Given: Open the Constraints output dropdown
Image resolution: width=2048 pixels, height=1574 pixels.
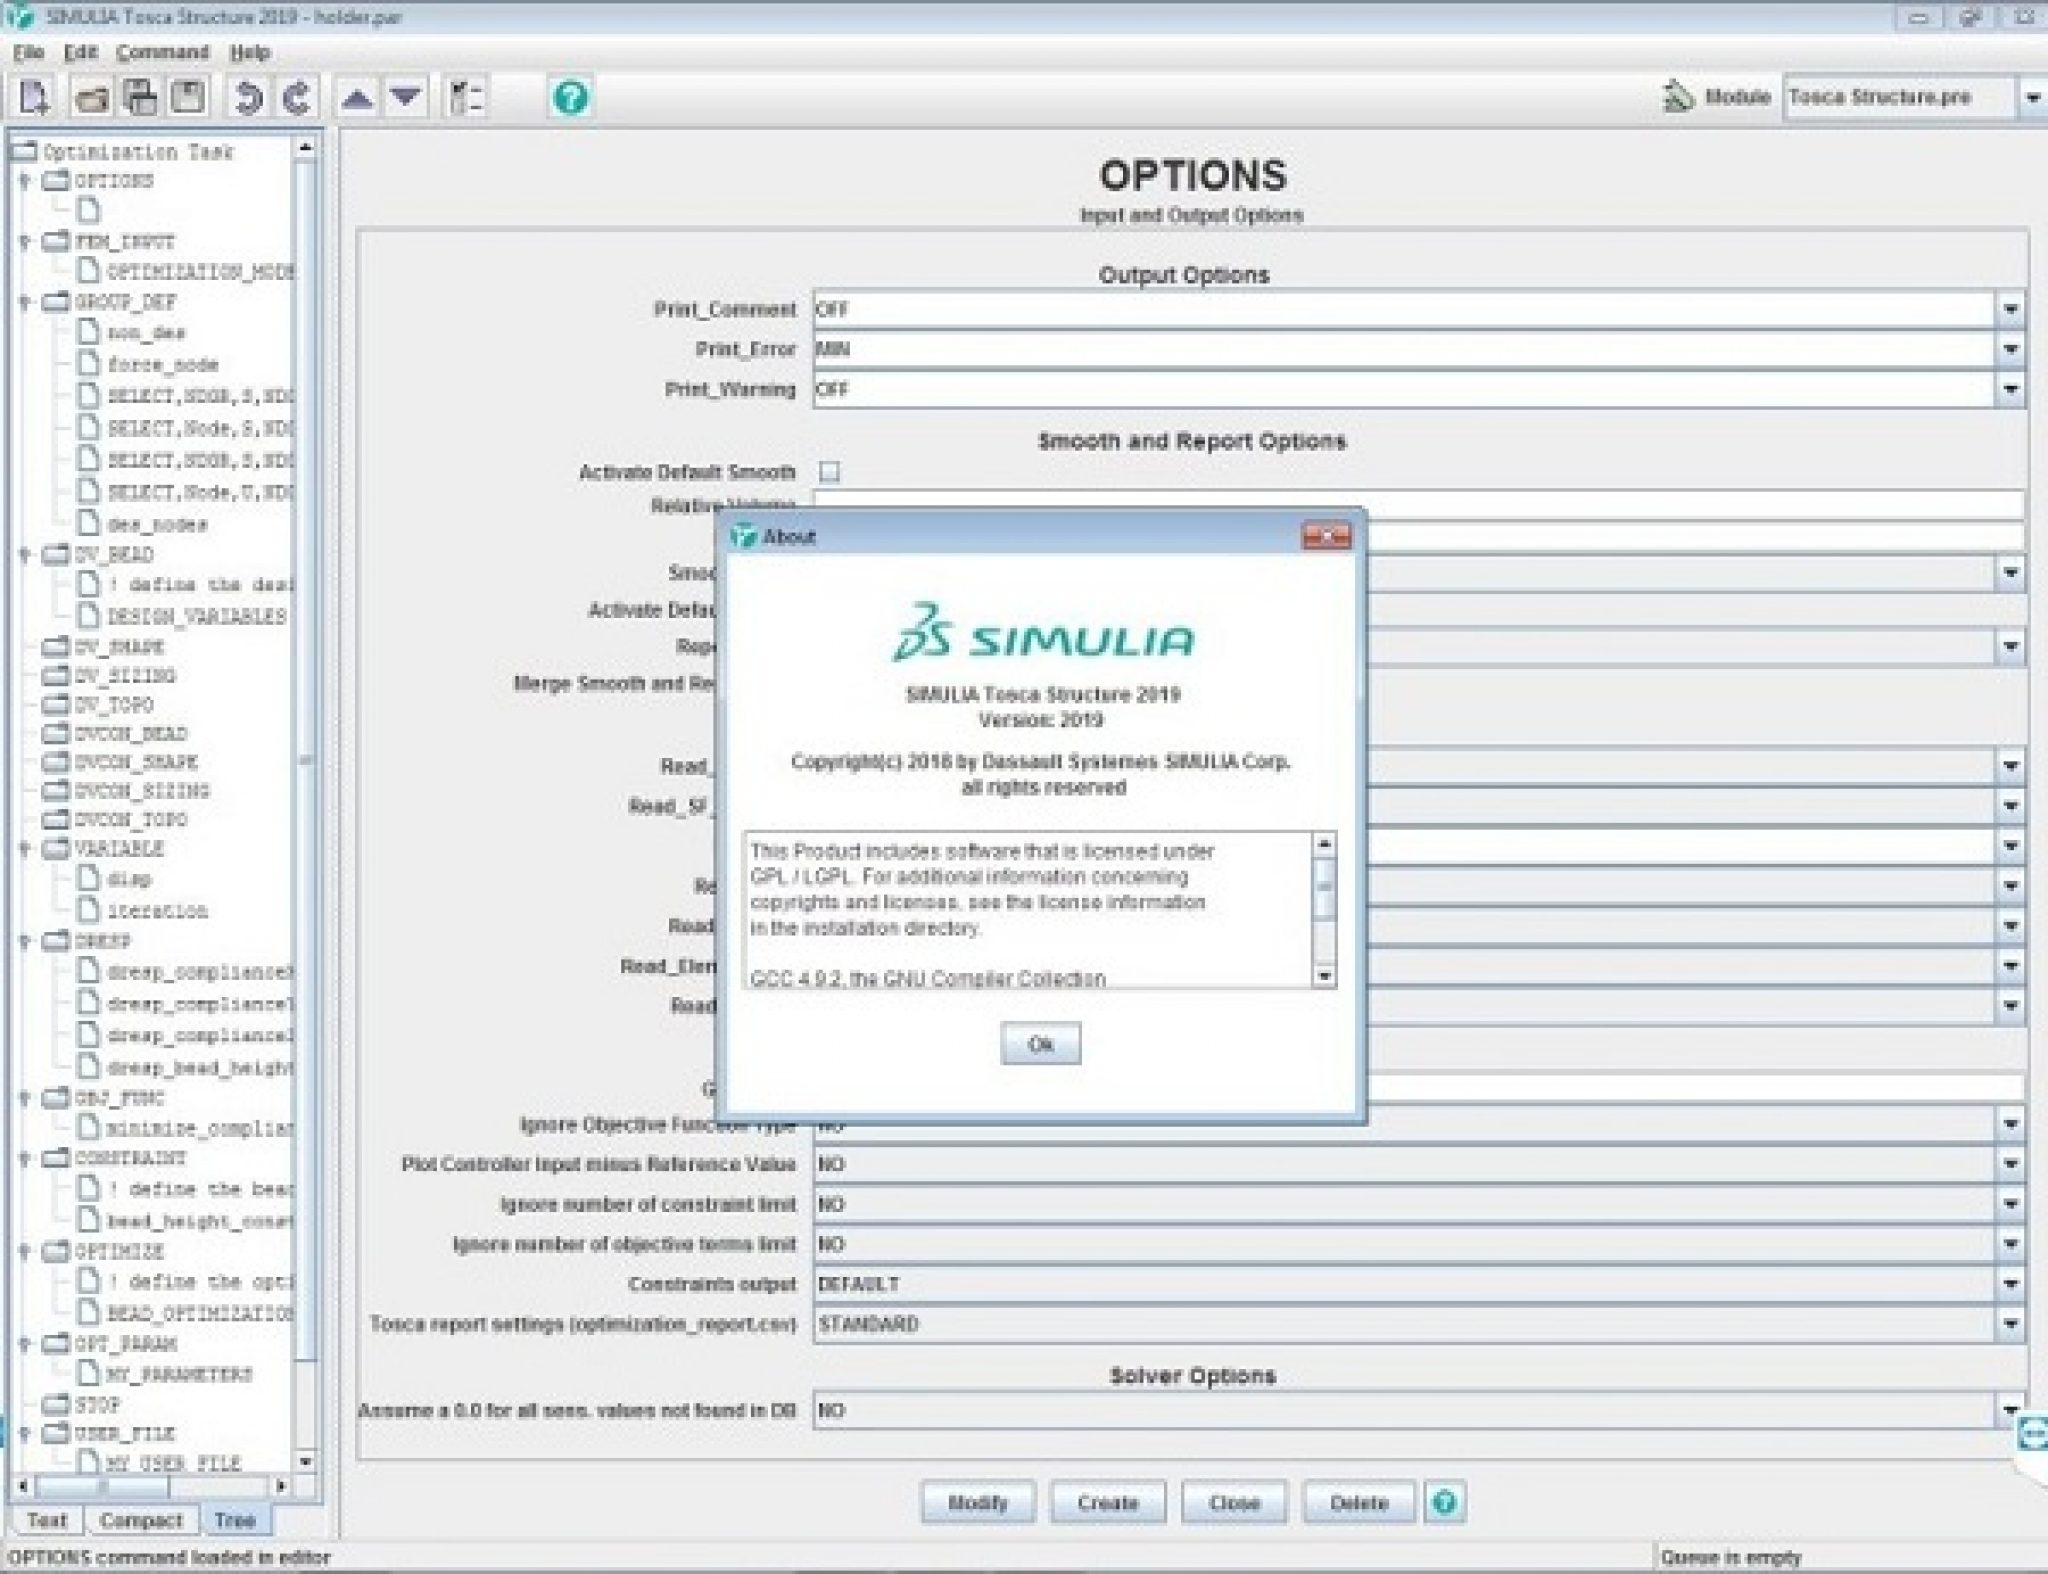Looking at the screenshot, I should [2010, 1284].
